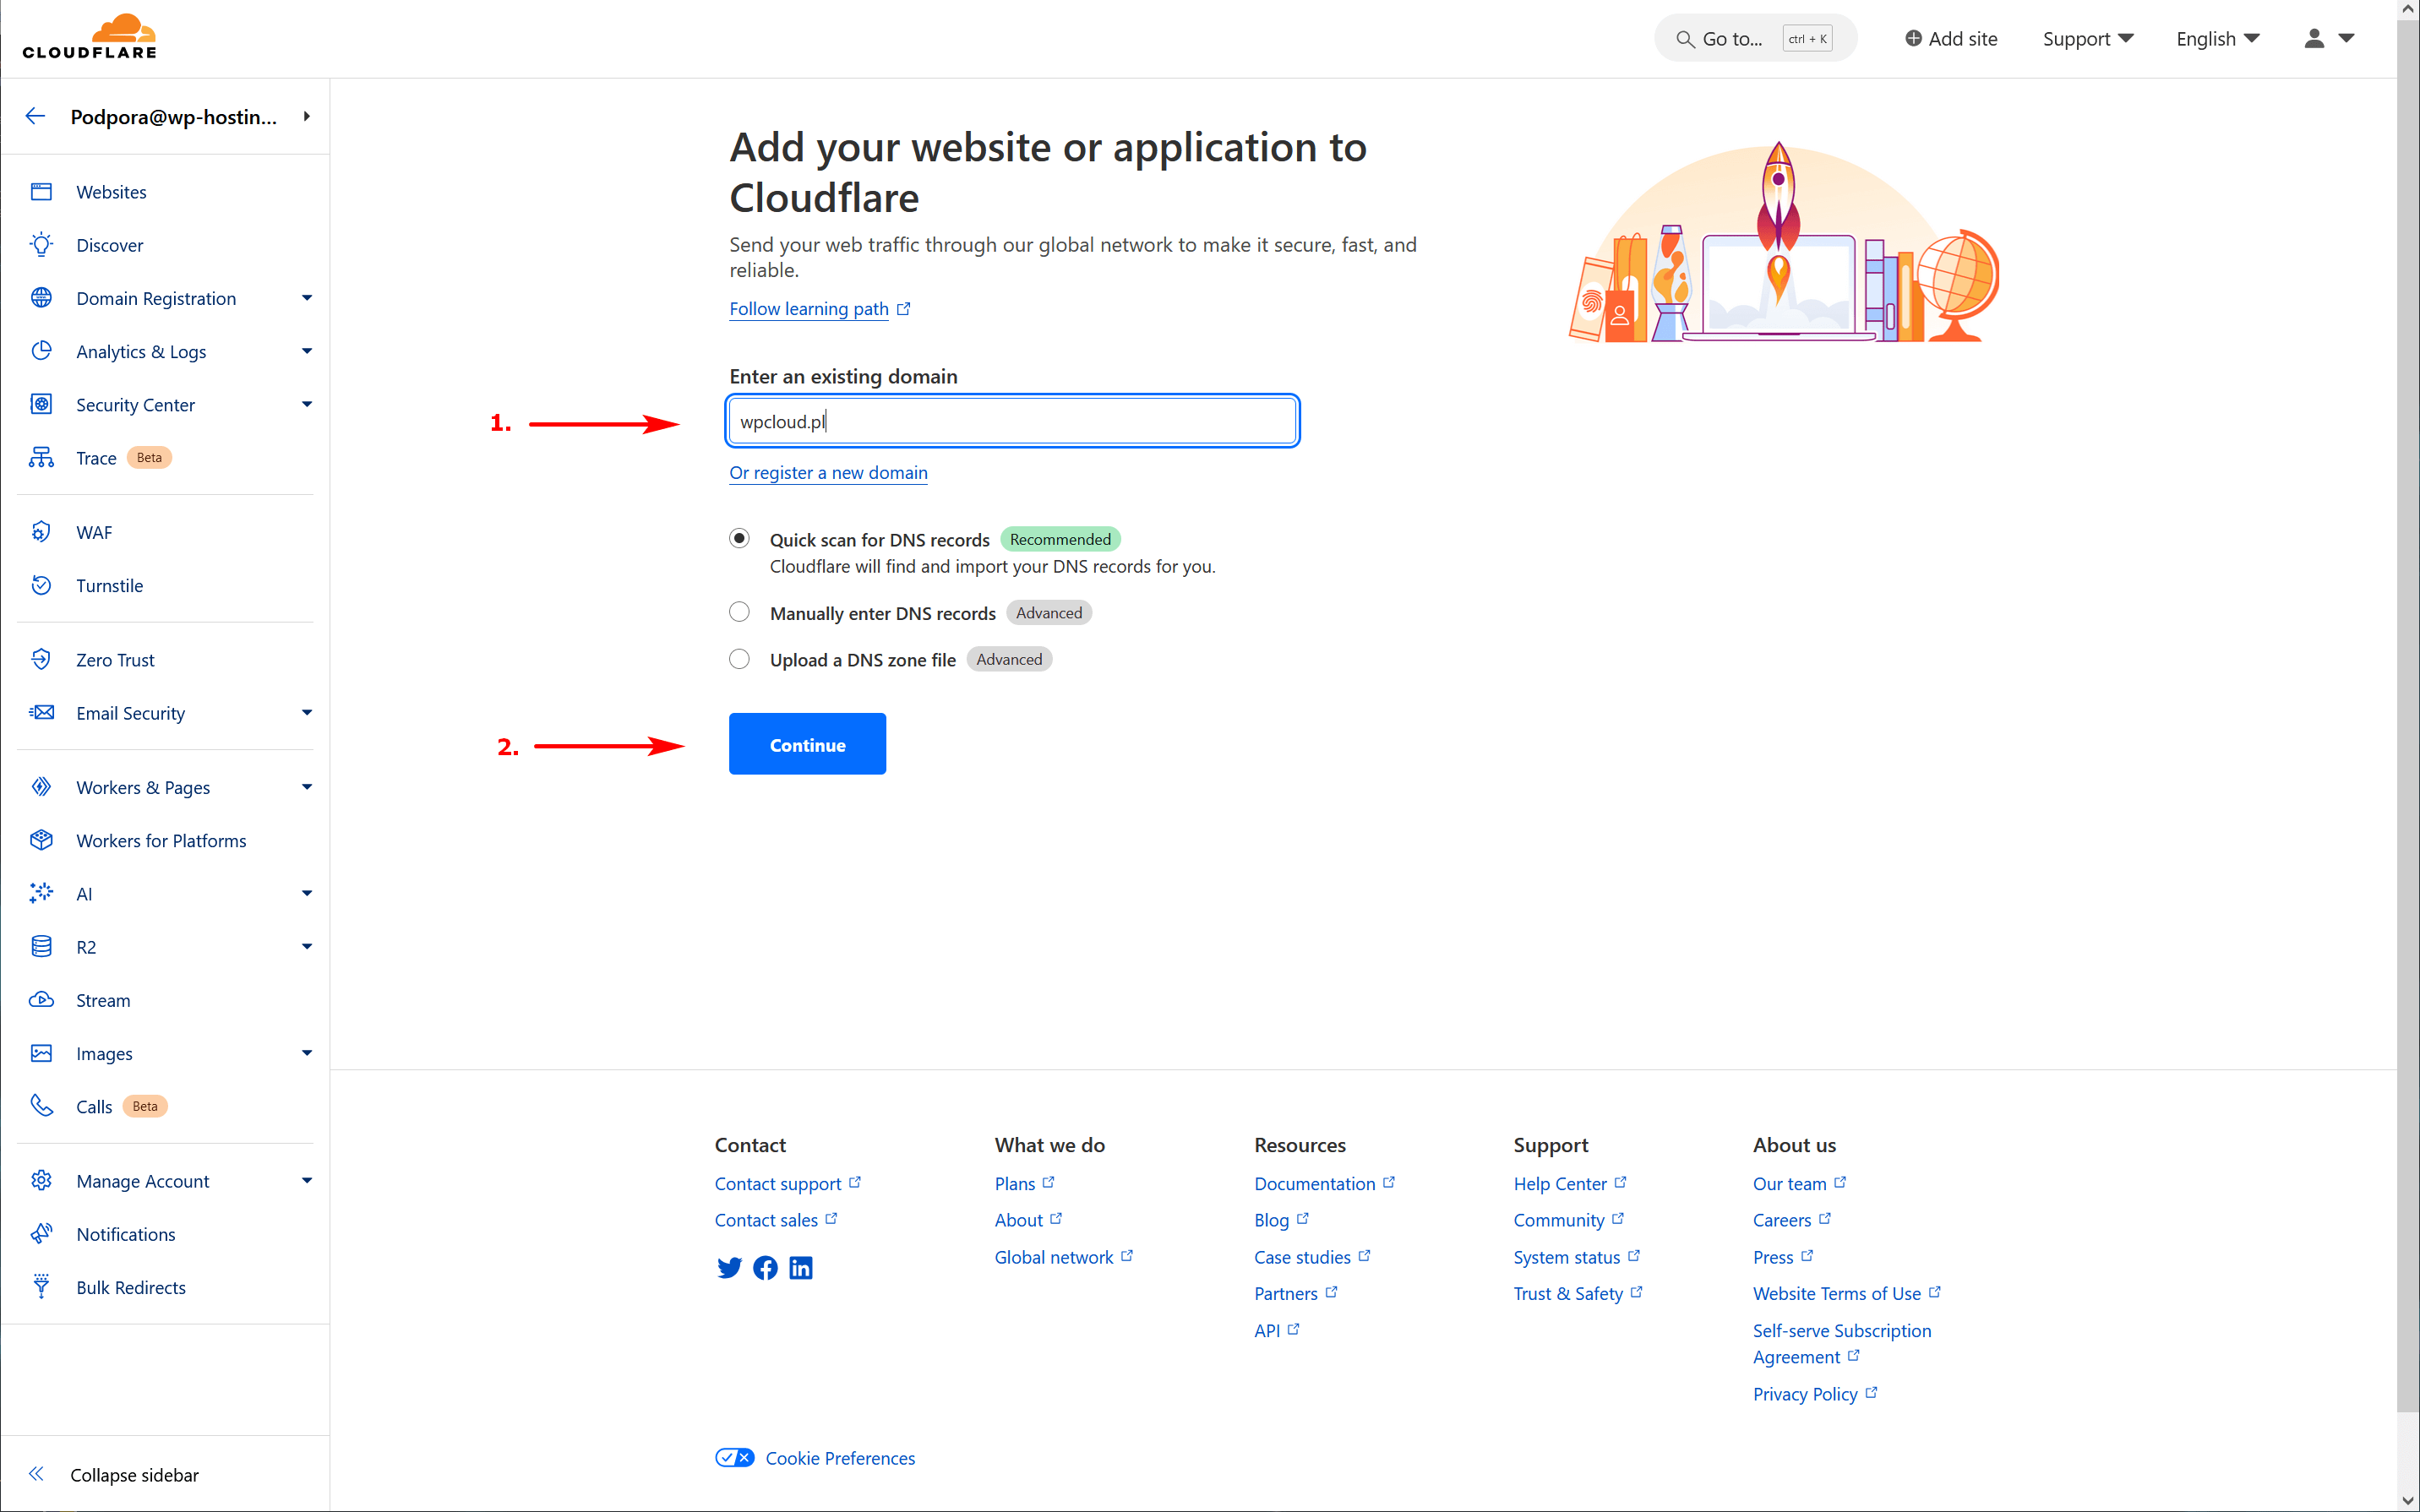Expand Domain Registration submenu arrow
The height and width of the screenshot is (1512, 2420).
(x=307, y=297)
